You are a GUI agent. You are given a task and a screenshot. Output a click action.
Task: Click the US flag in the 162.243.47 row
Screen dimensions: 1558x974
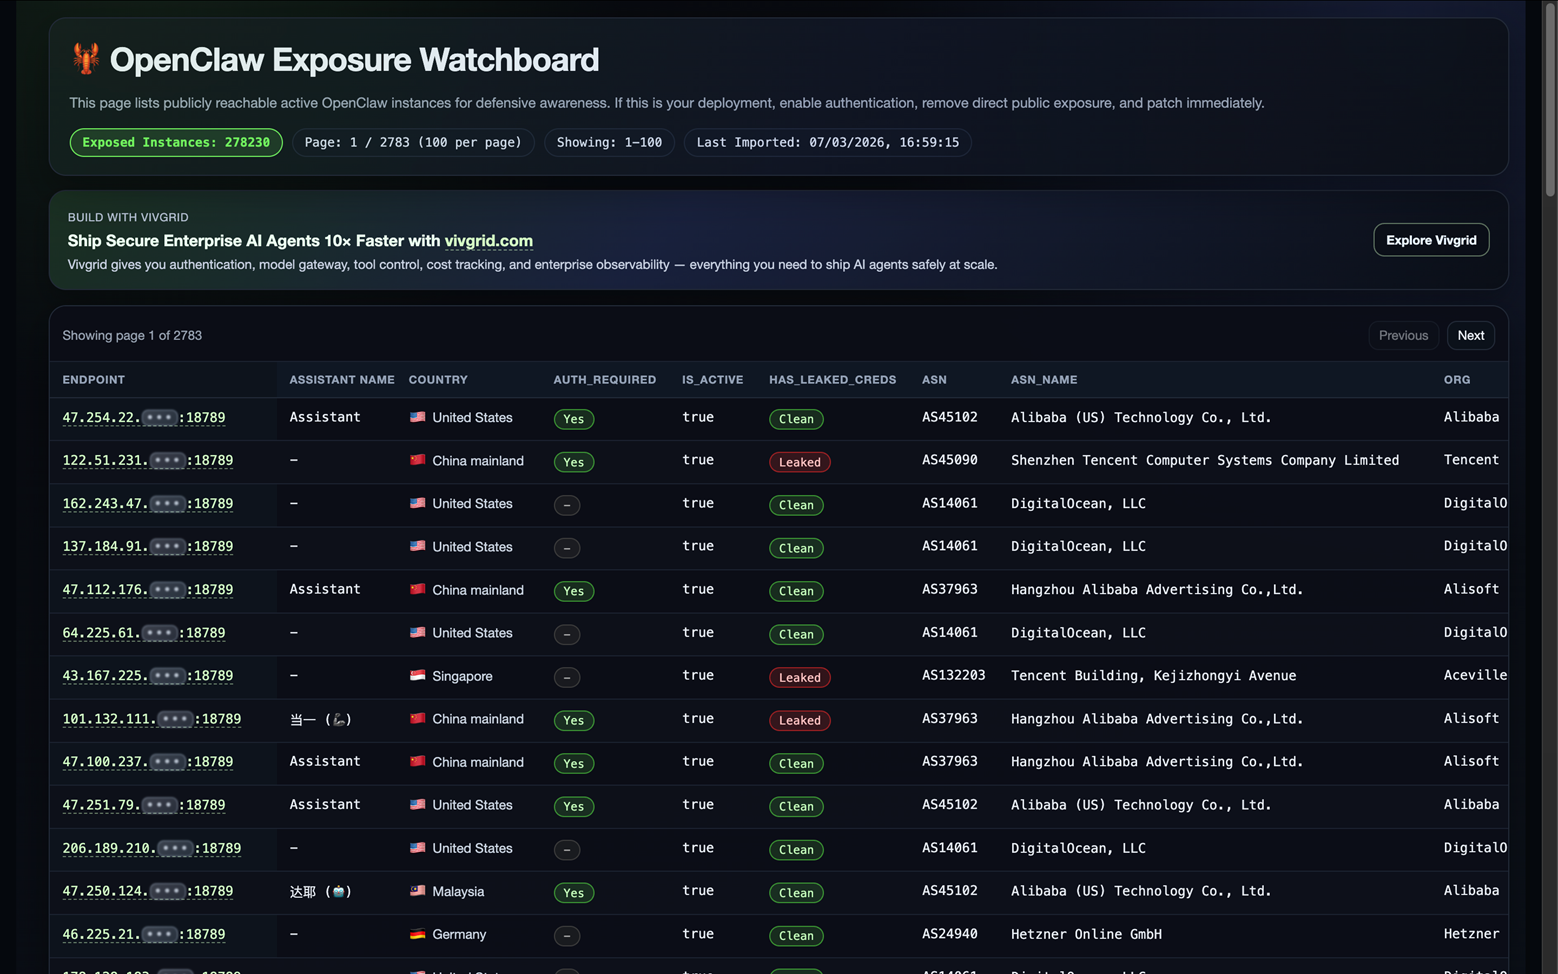click(418, 503)
